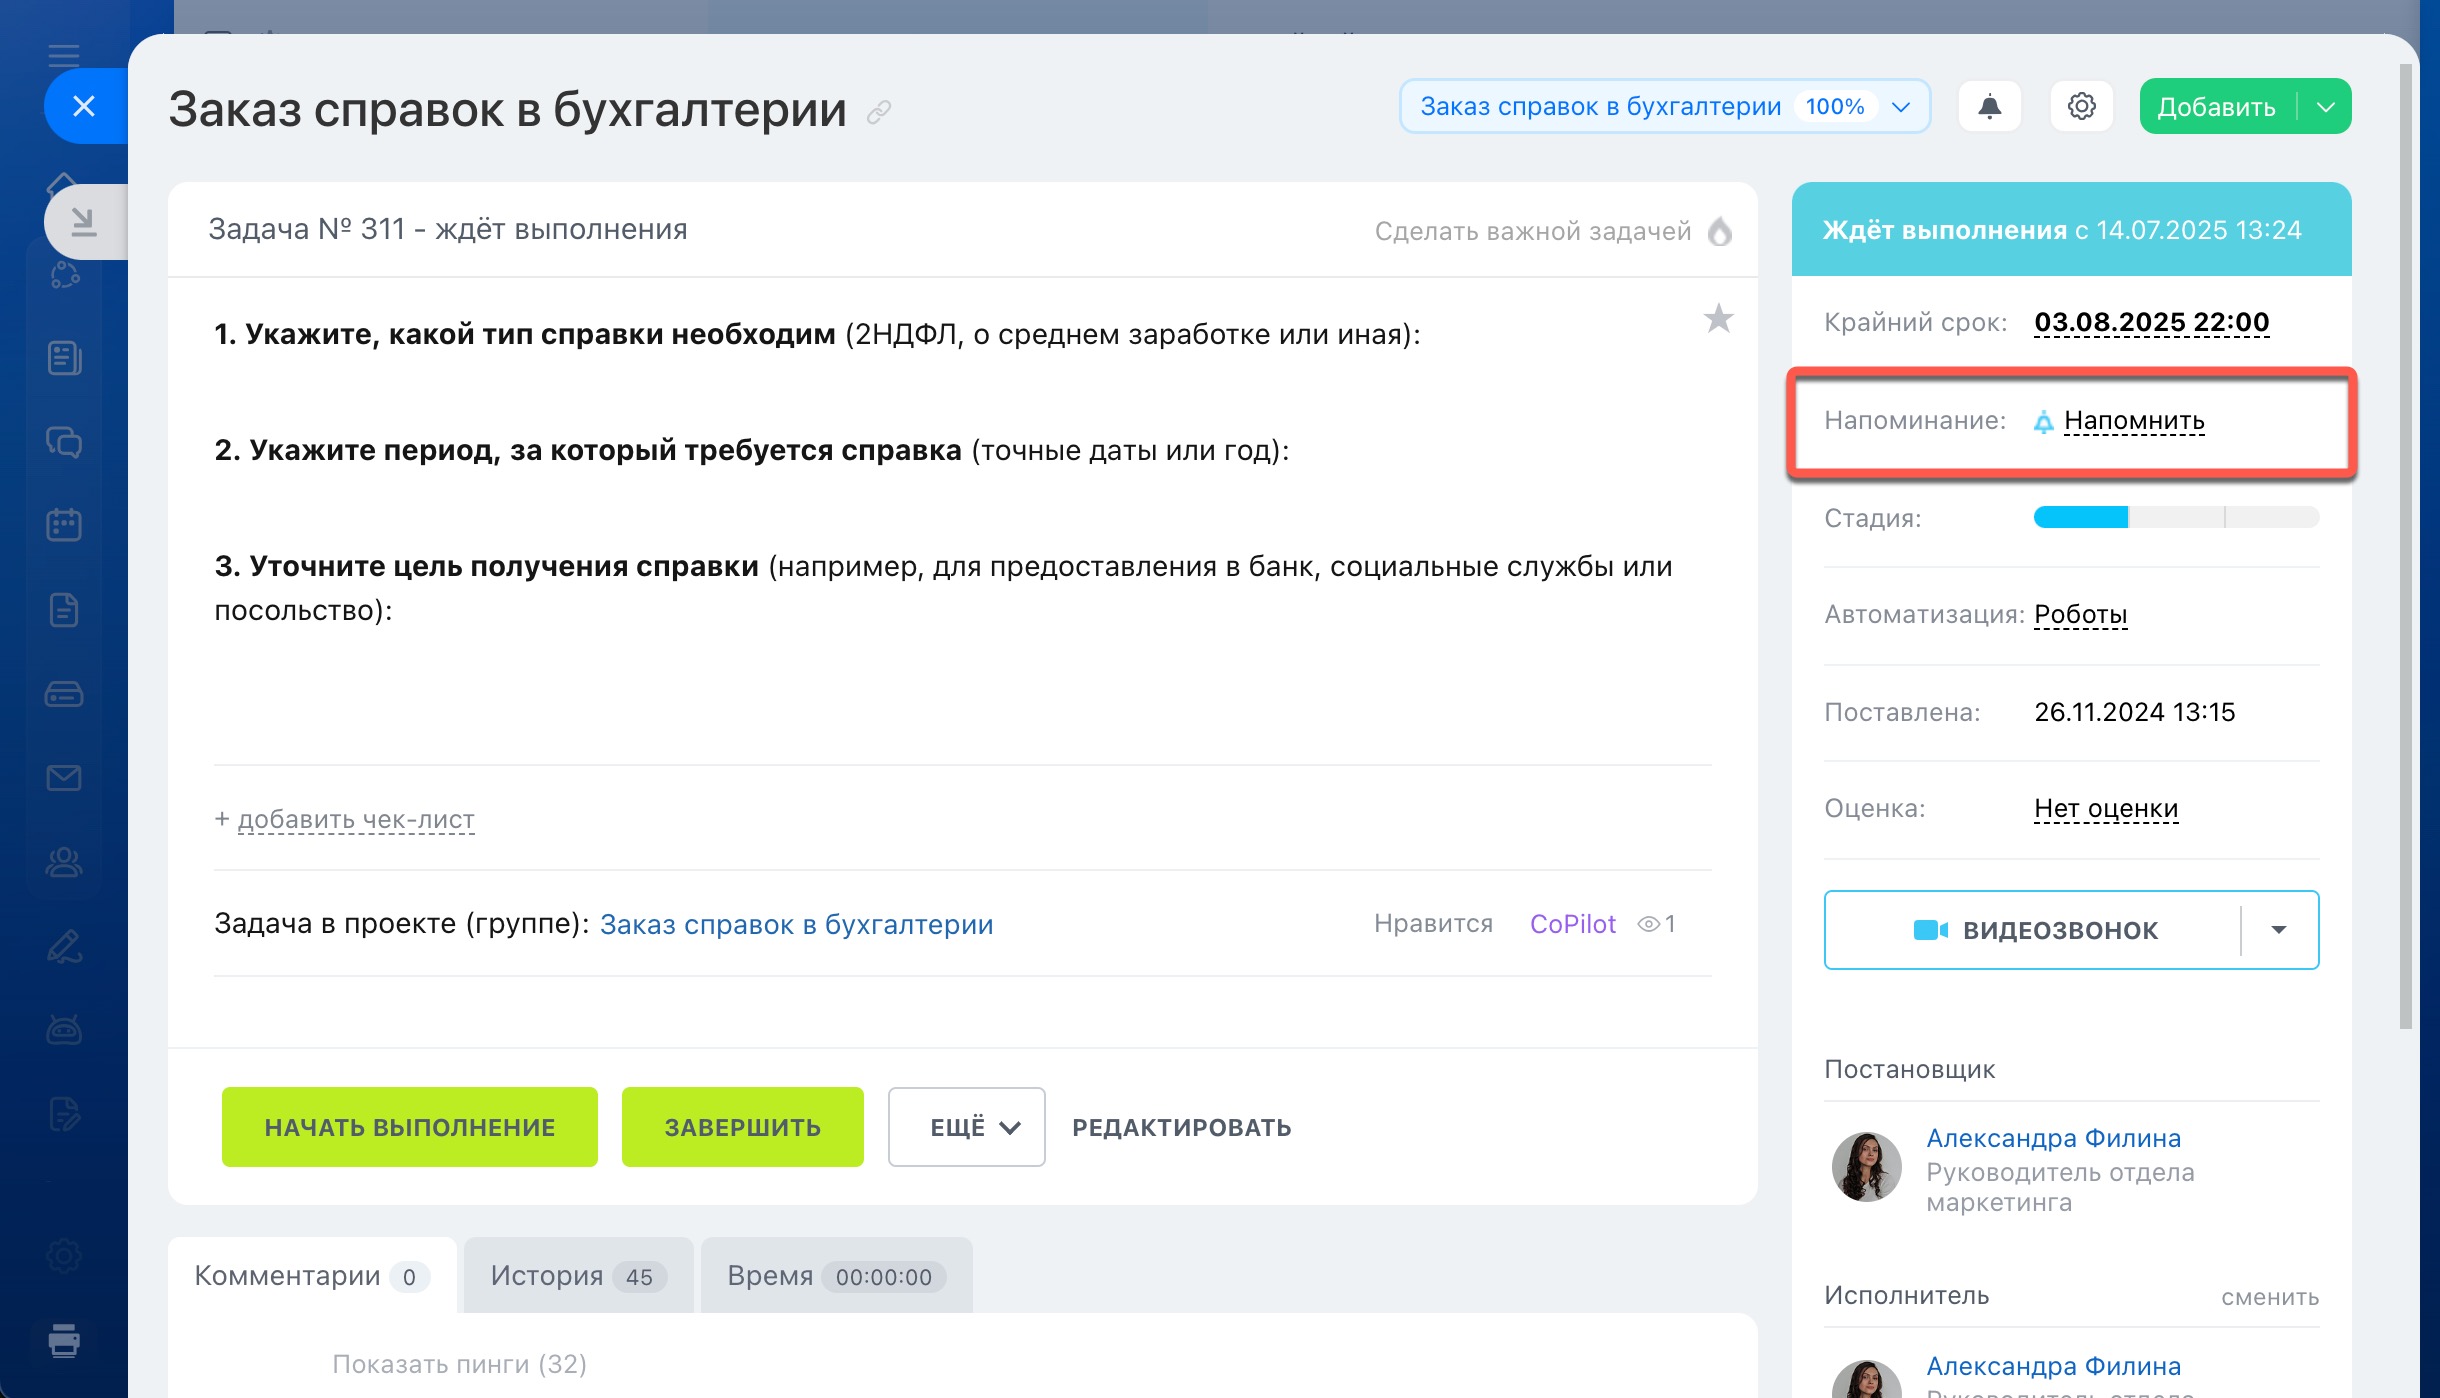Open the drive storage icon in the sidebar

64,693
